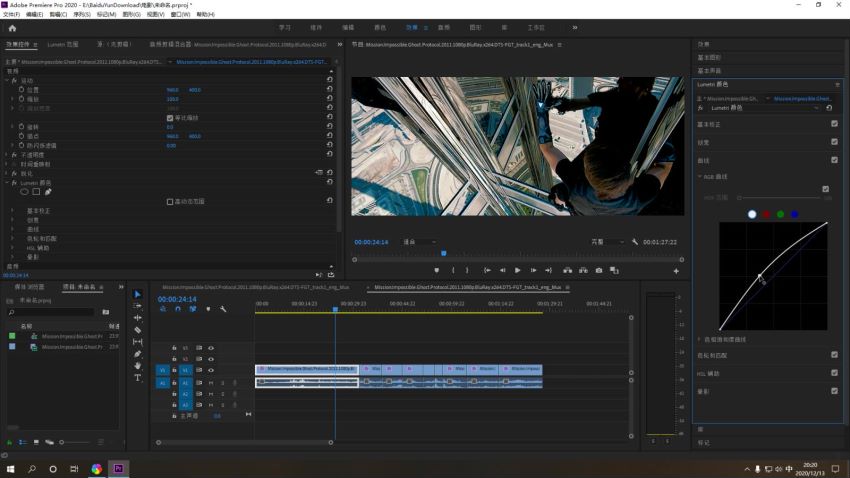The image size is (850, 478).
Task: Open playback resolution dropdown
Action: 607,242
